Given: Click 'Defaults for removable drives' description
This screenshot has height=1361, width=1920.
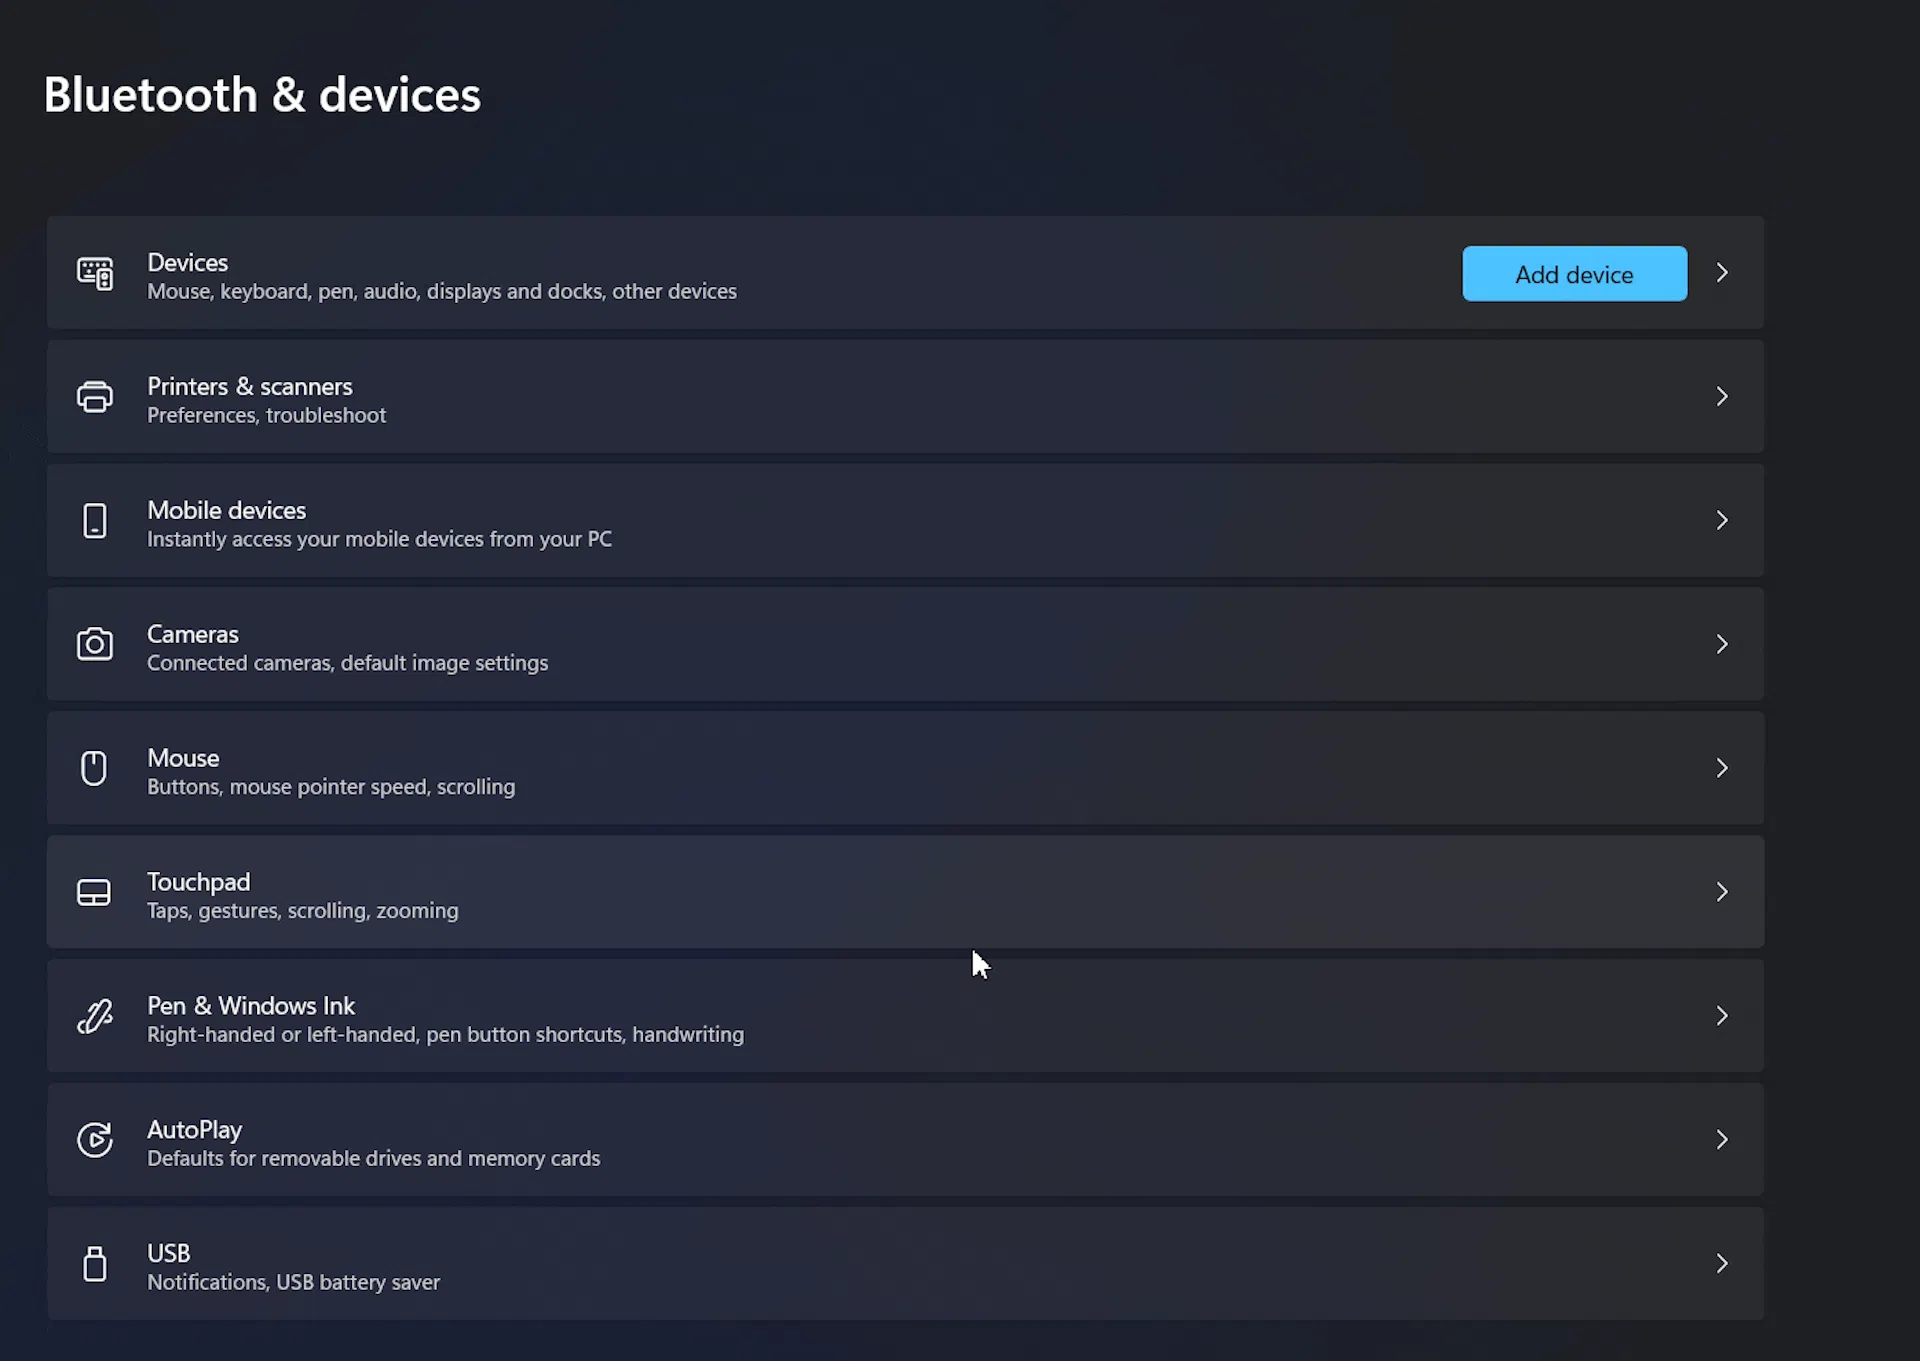Looking at the screenshot, I should 374,1159.
